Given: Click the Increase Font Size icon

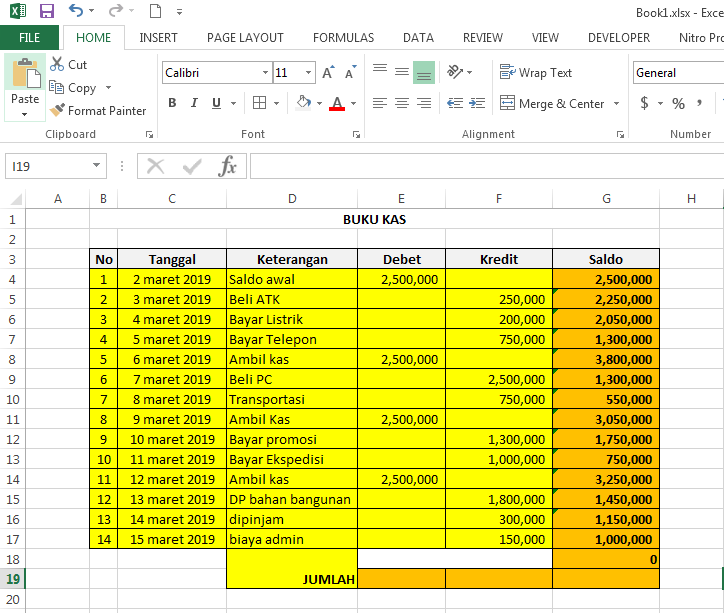Looking at the screenshot, I should tap(328, 72).
